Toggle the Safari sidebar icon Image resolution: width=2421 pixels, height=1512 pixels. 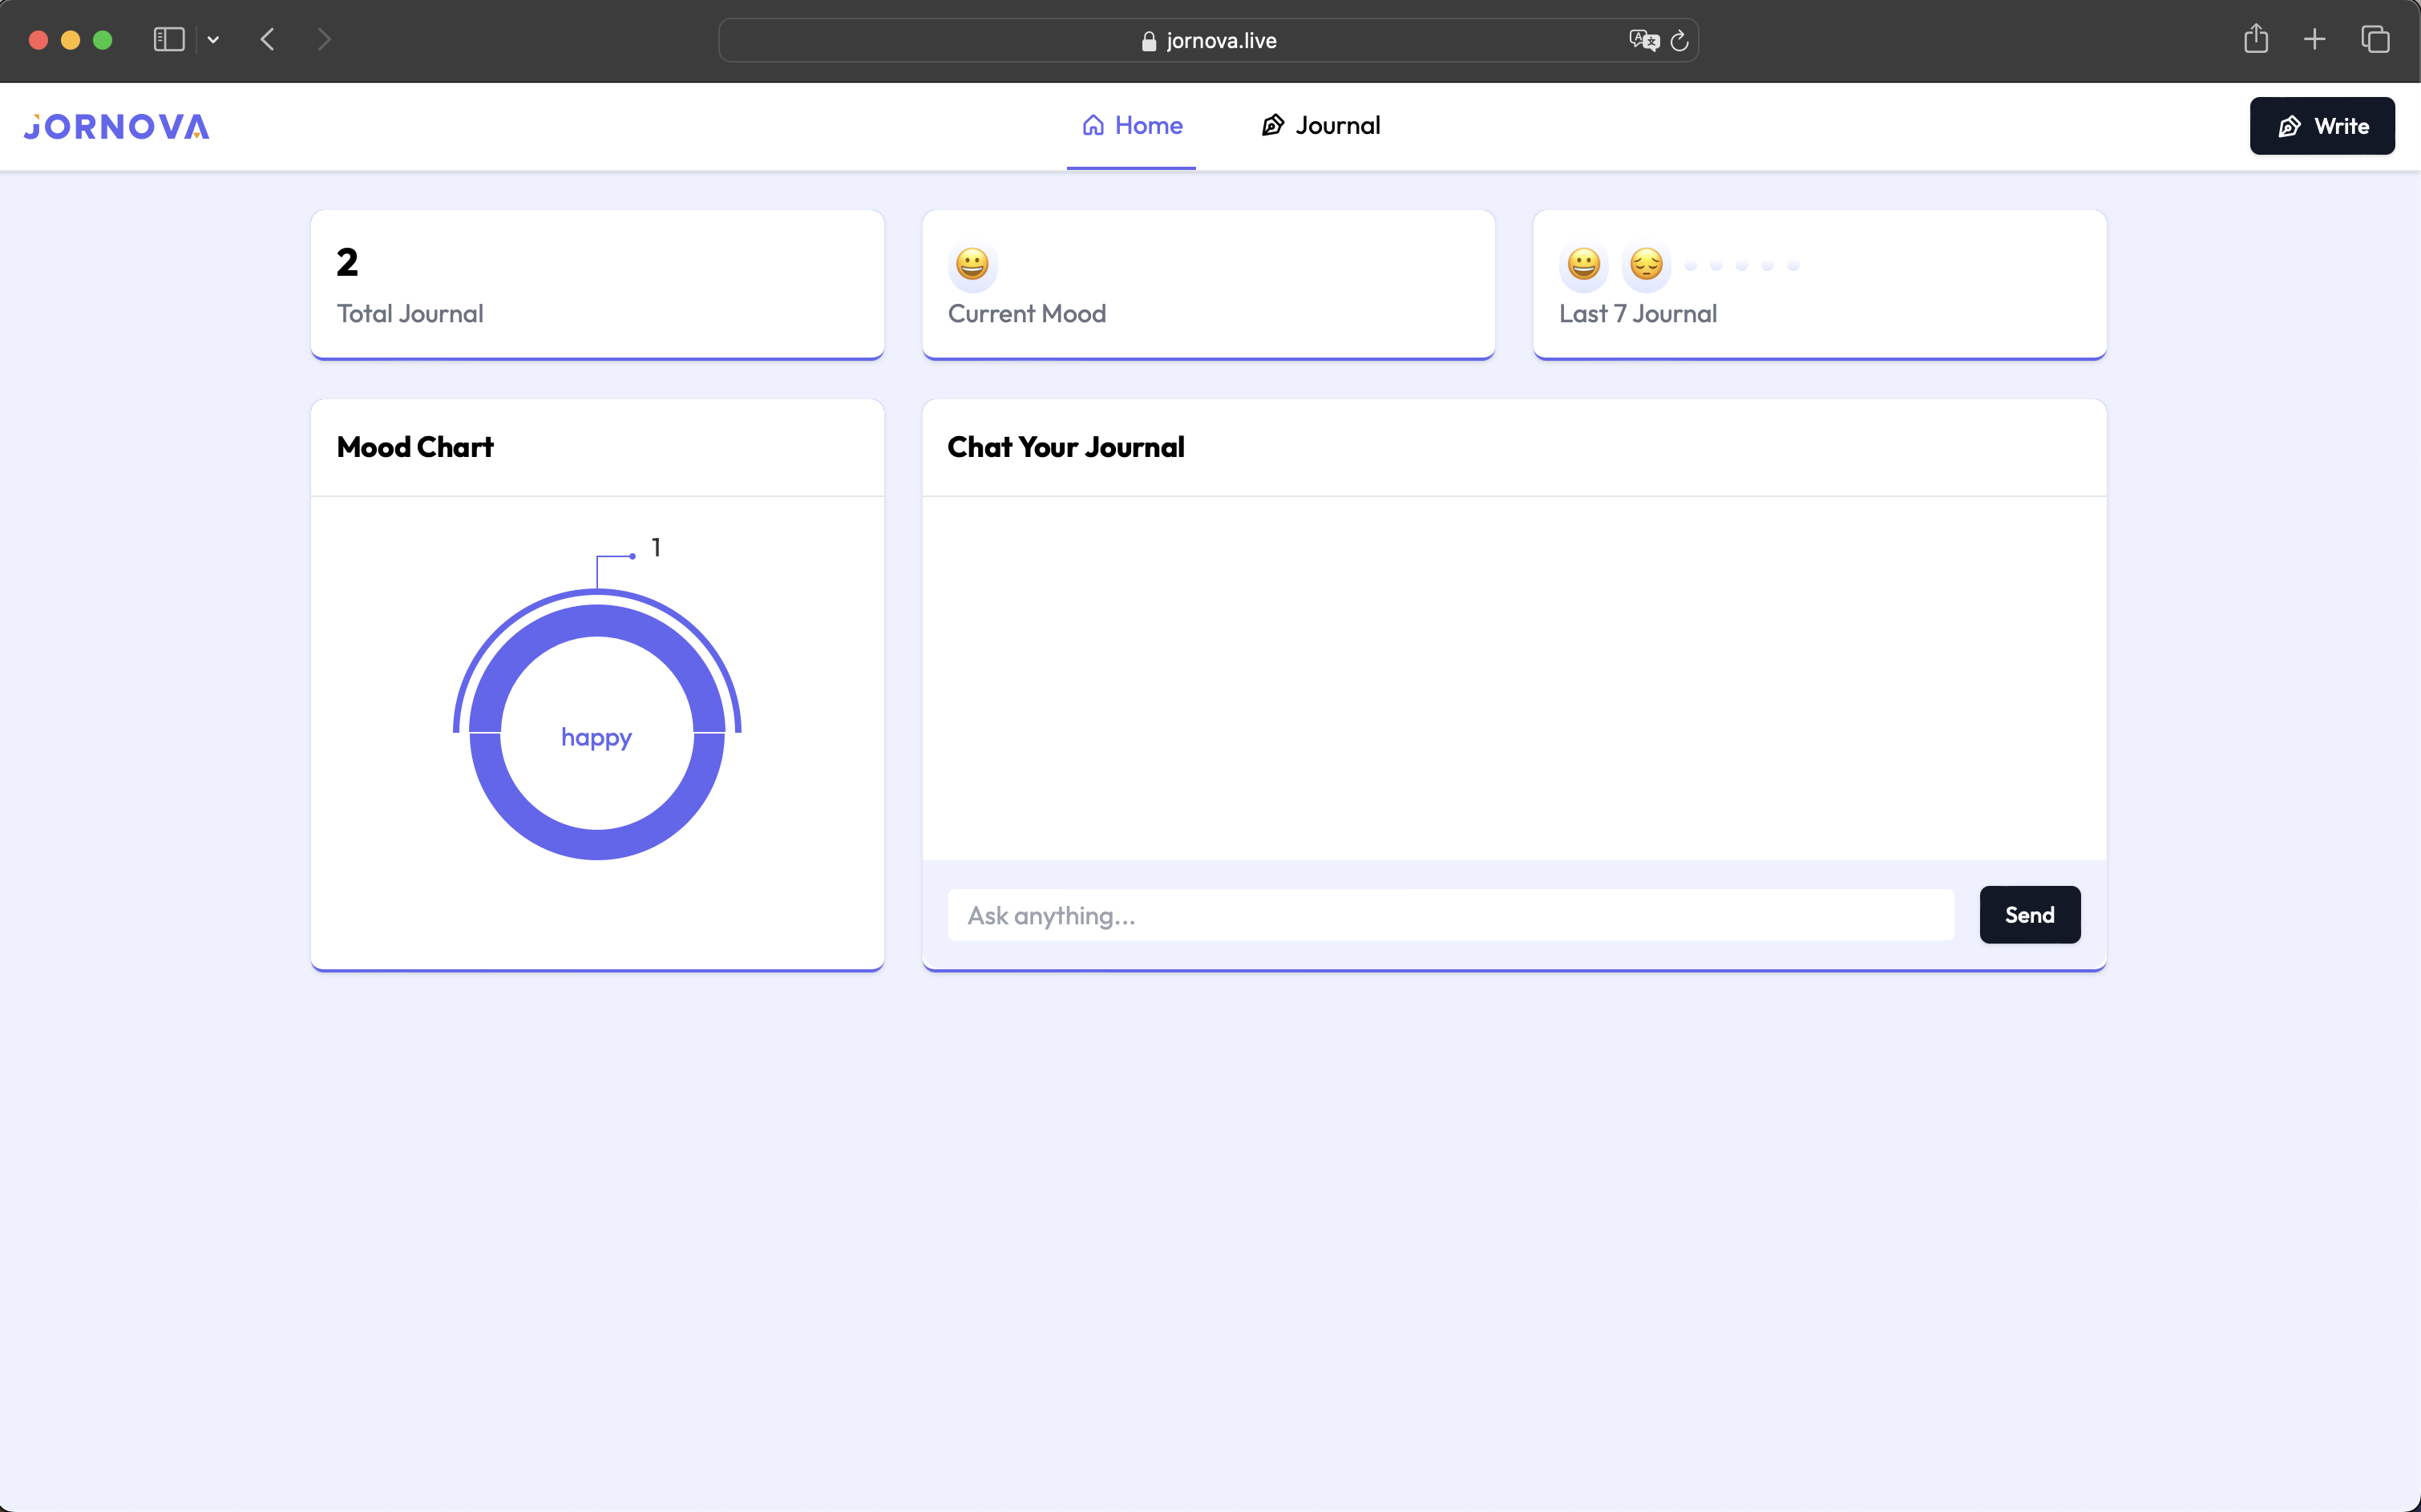[169, 40]
